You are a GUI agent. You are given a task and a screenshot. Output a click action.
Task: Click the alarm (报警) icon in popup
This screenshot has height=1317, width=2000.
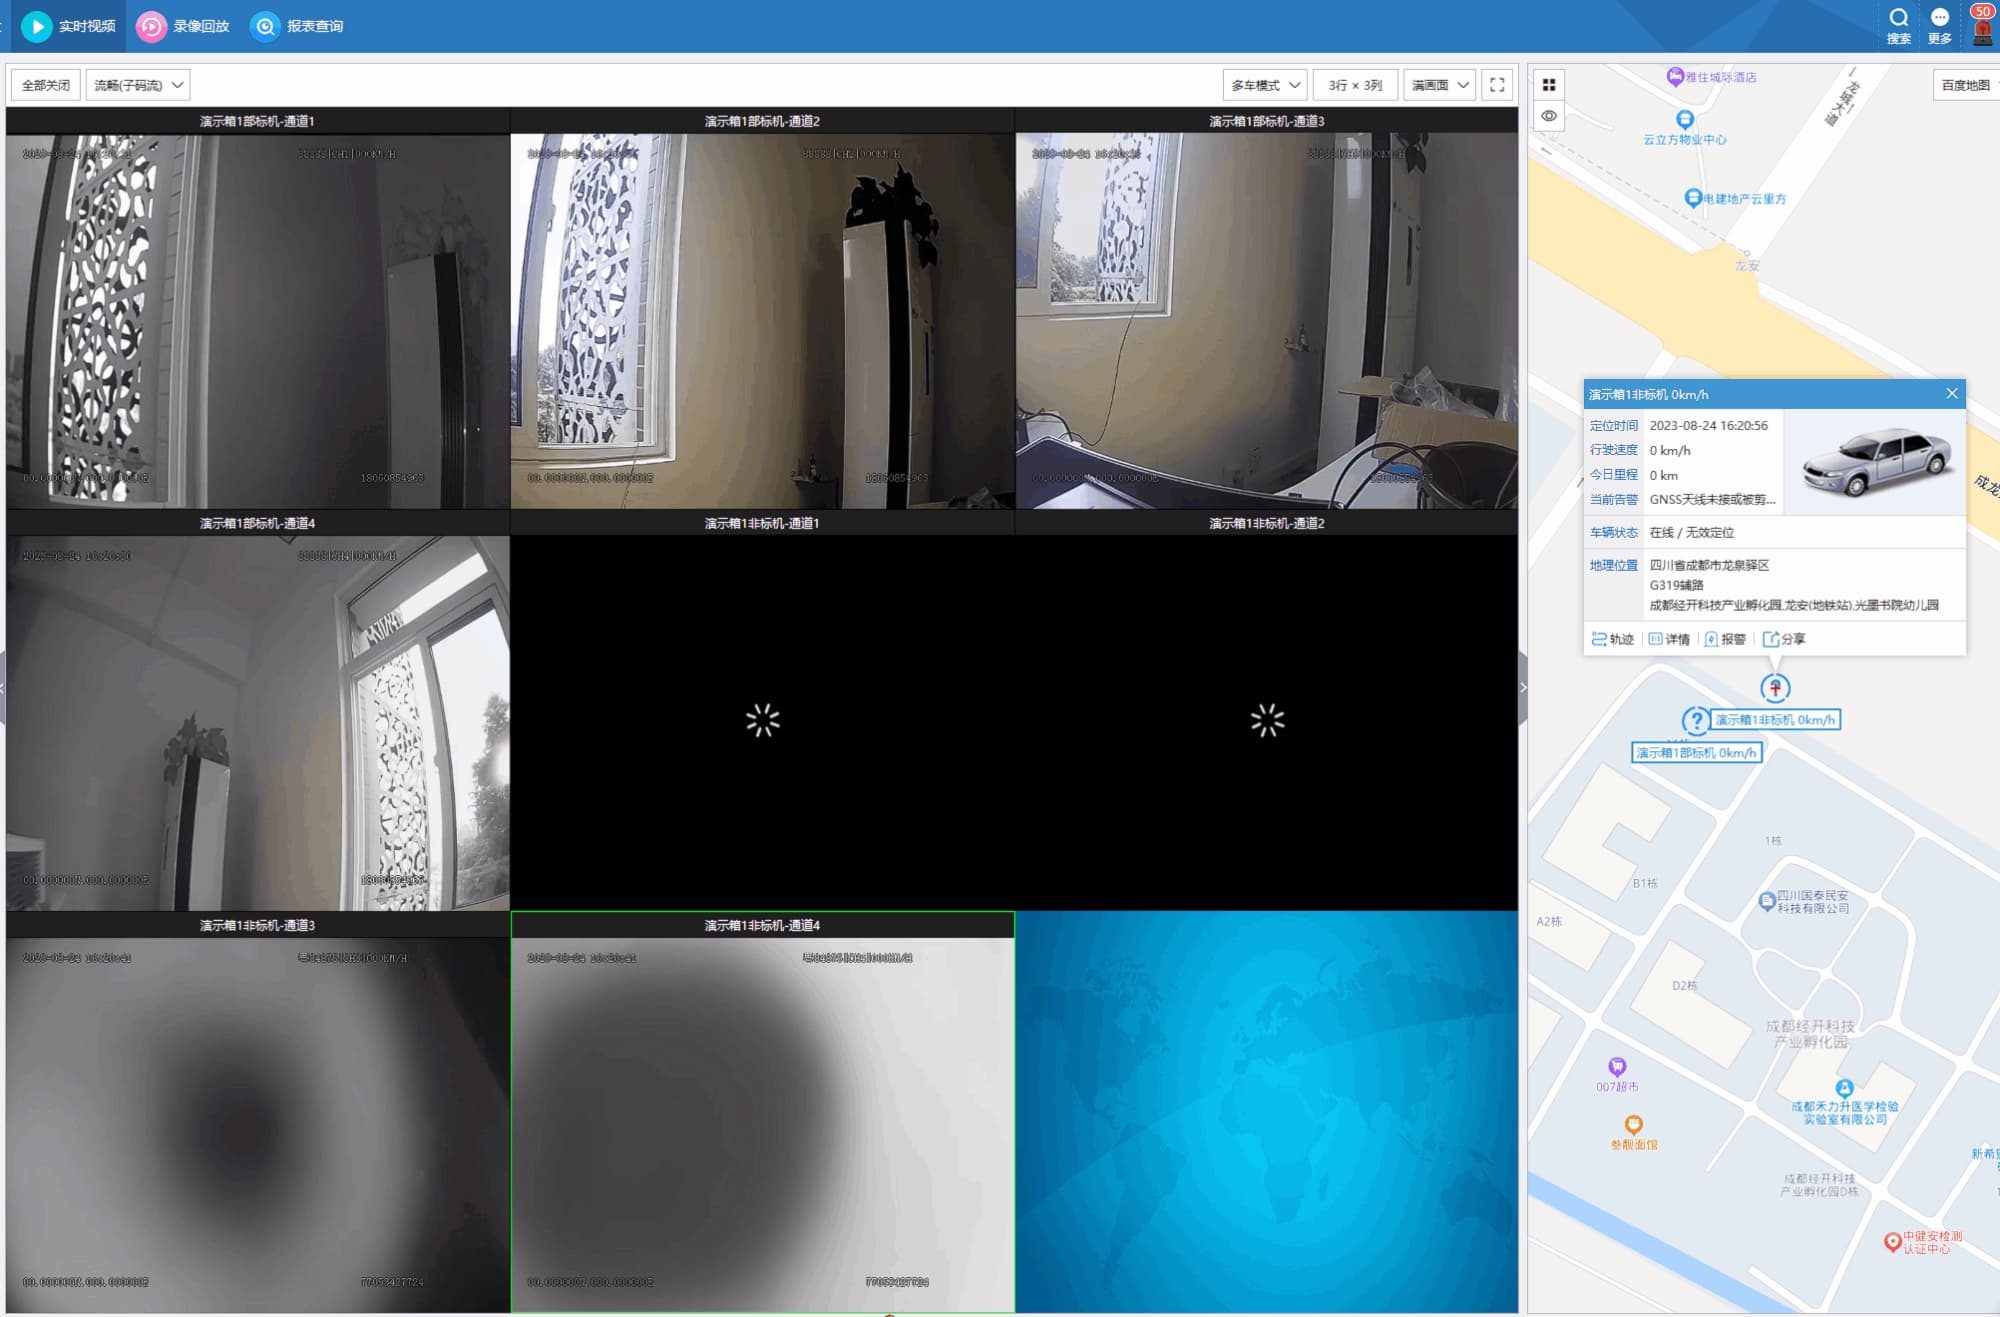click(x=1711, y=639)
